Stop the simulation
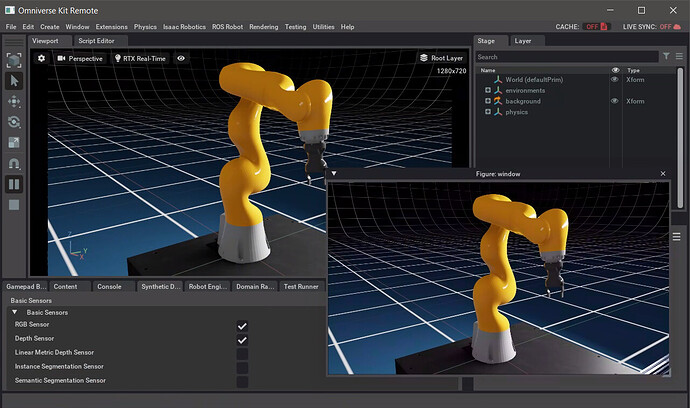Viewport: 690px width, 408px height. coord(14,205)
